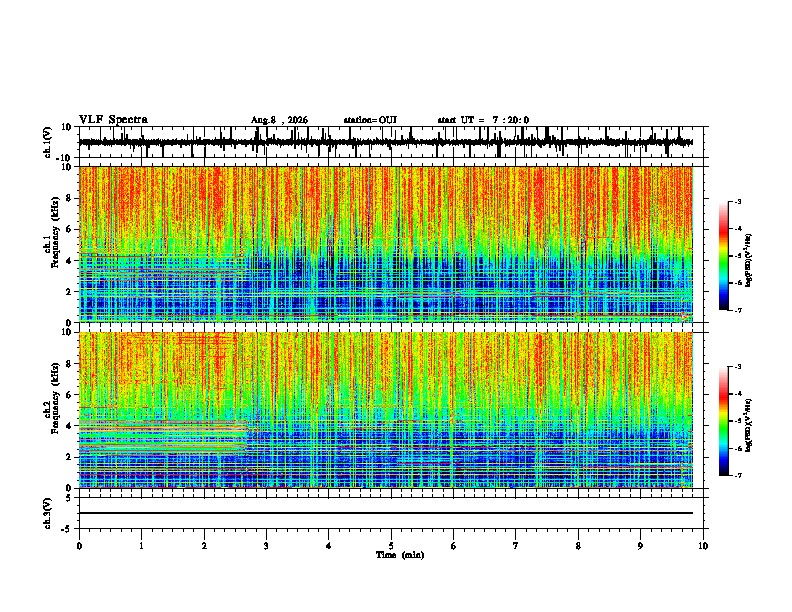The height and width of the screenshot is (612, 792).
Task: Click the "-7" label on ch.1 color scale
Action: (x=737, y=310)
